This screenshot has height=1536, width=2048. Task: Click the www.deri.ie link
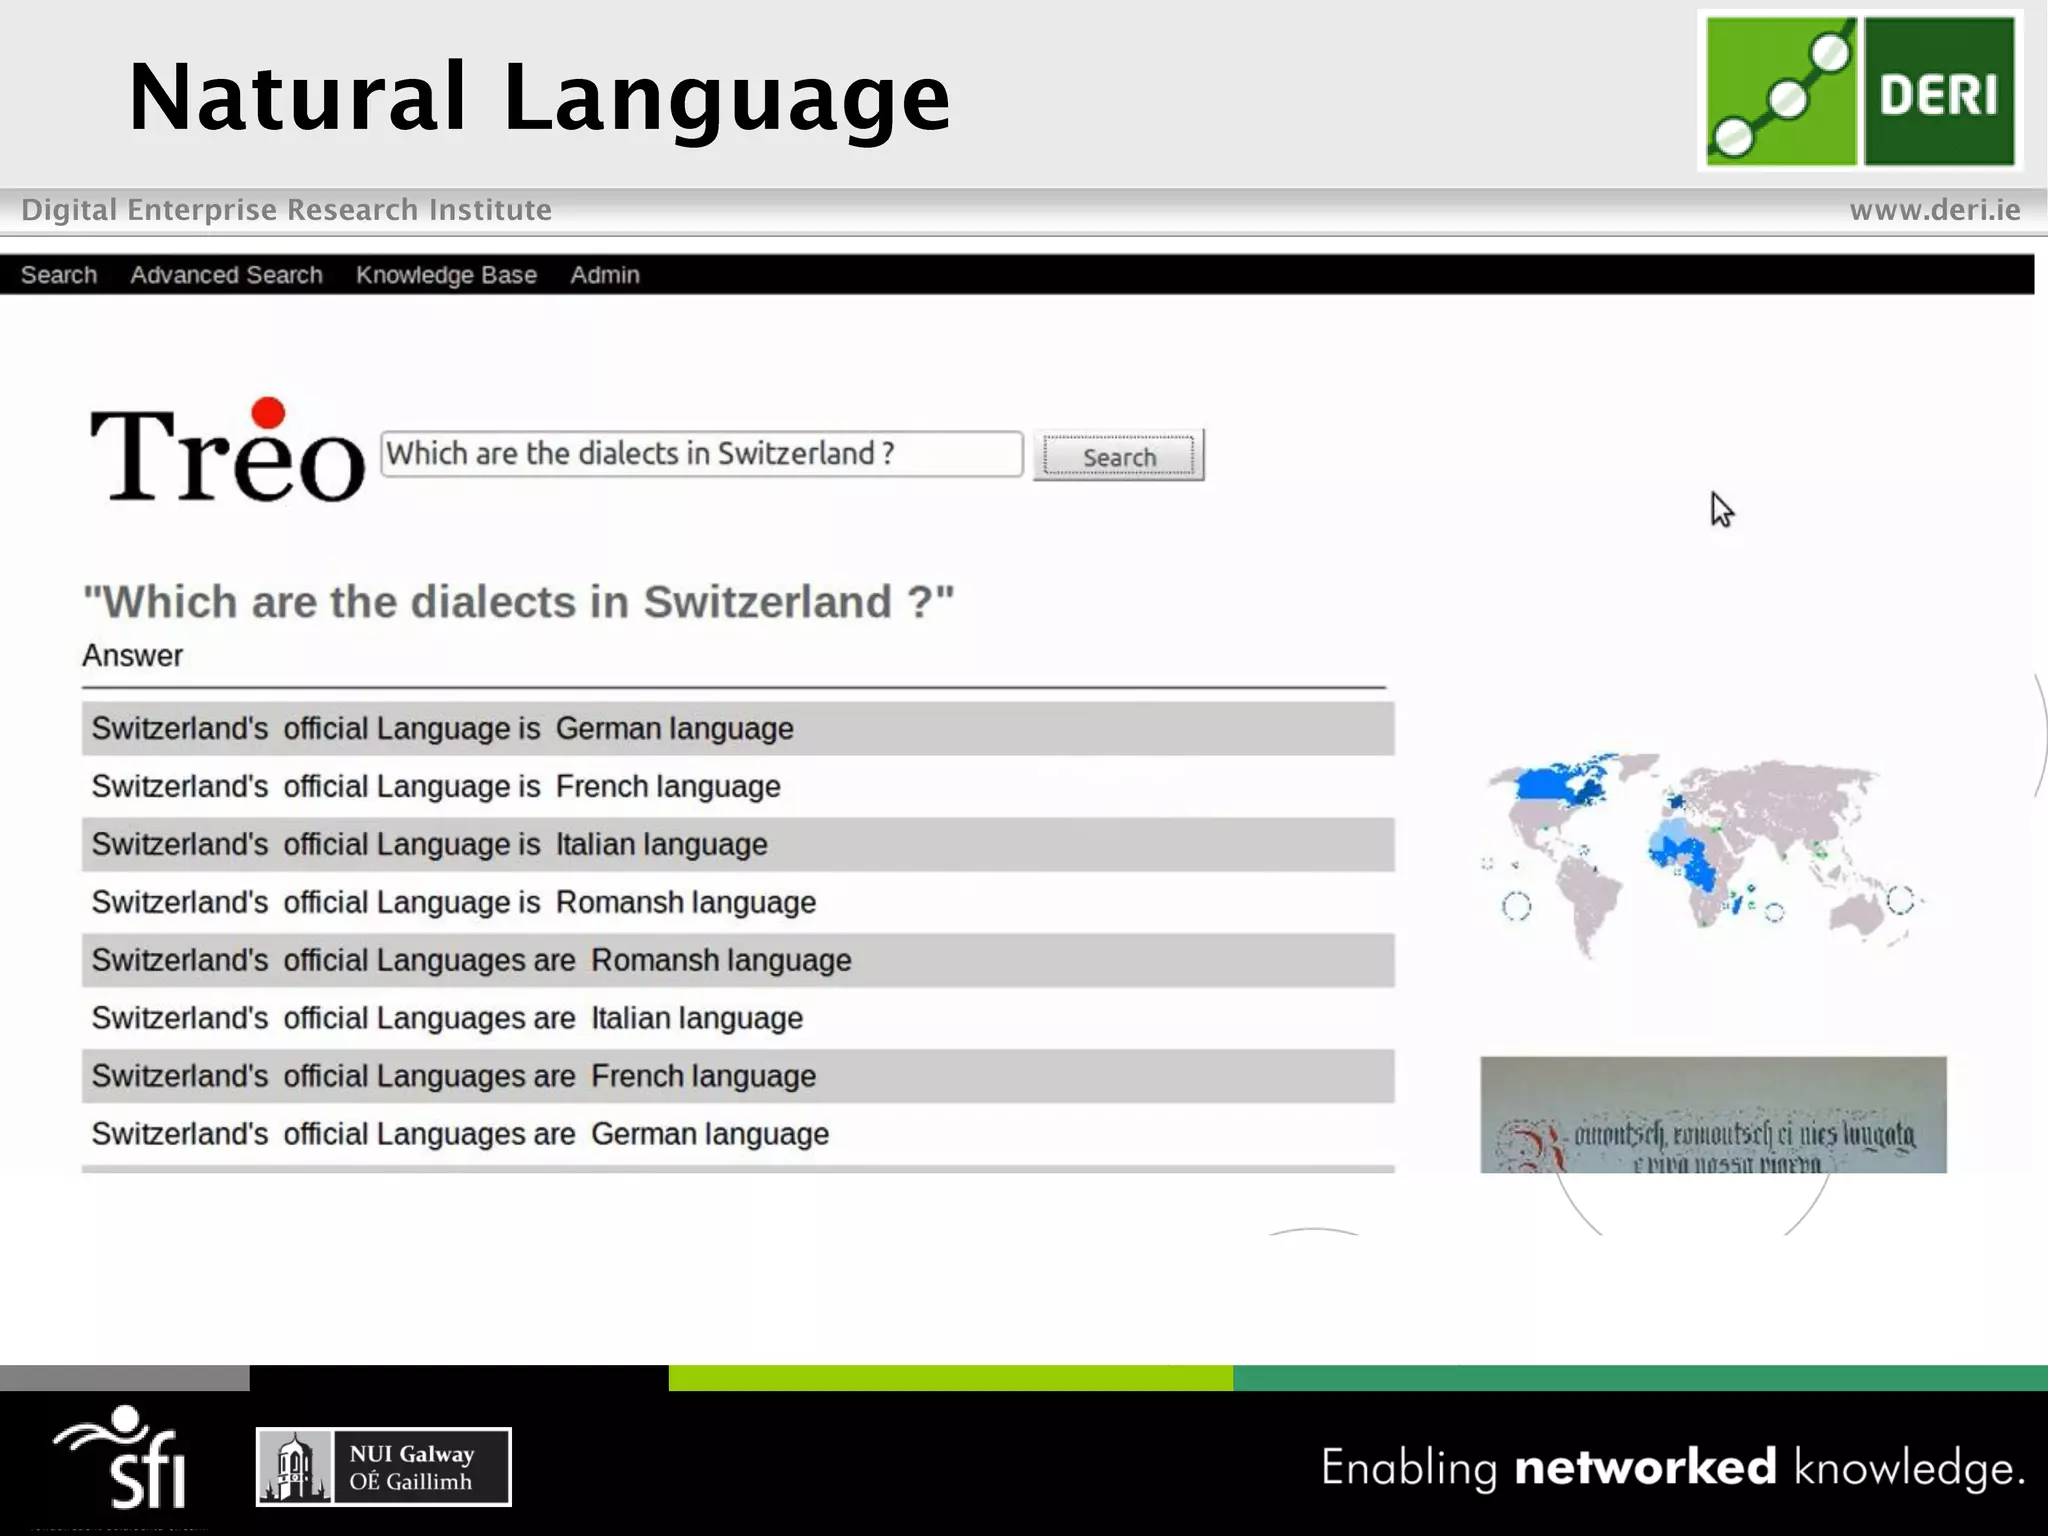coord(1934,210)
